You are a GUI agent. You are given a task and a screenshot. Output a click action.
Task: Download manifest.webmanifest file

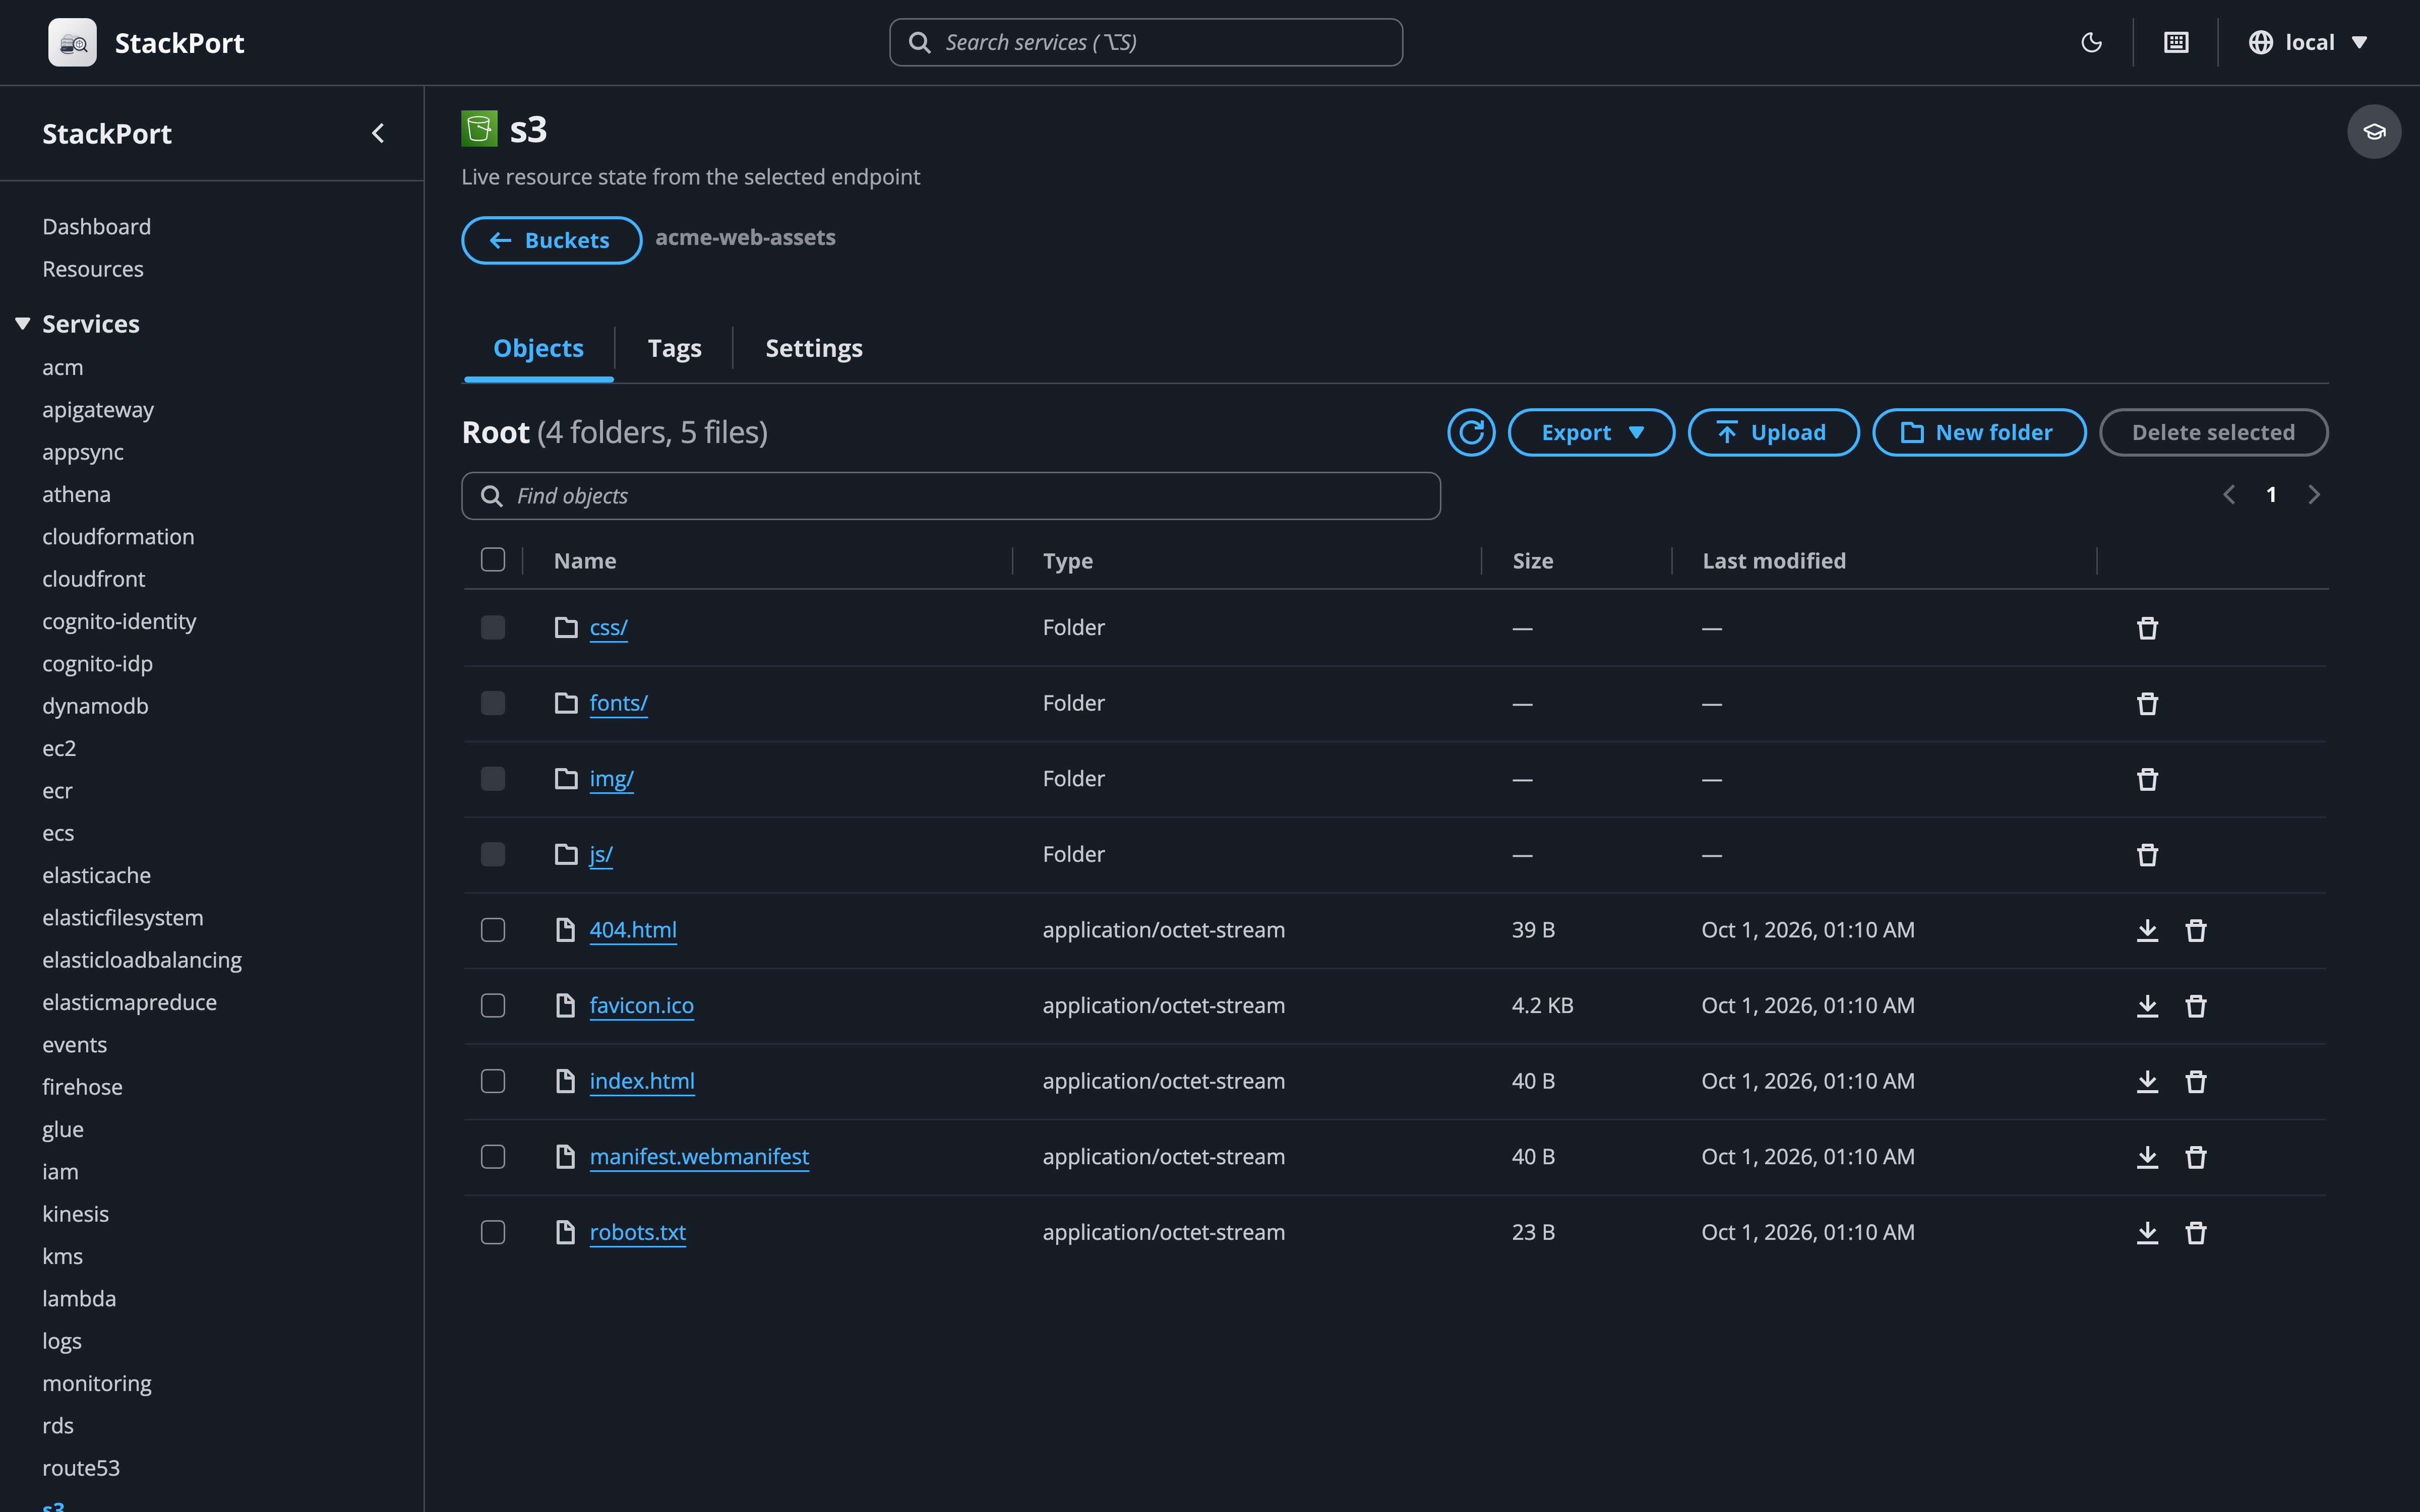point(2147,1157)
